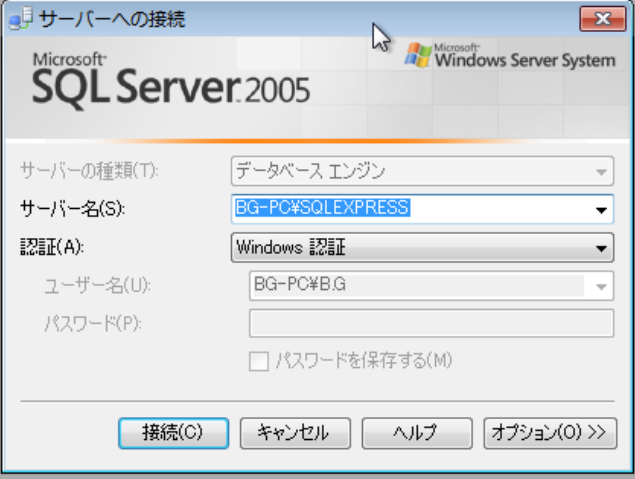635x479 pixels.
Task: Close the サーバーへの接続 dialog
Action: 603,19
